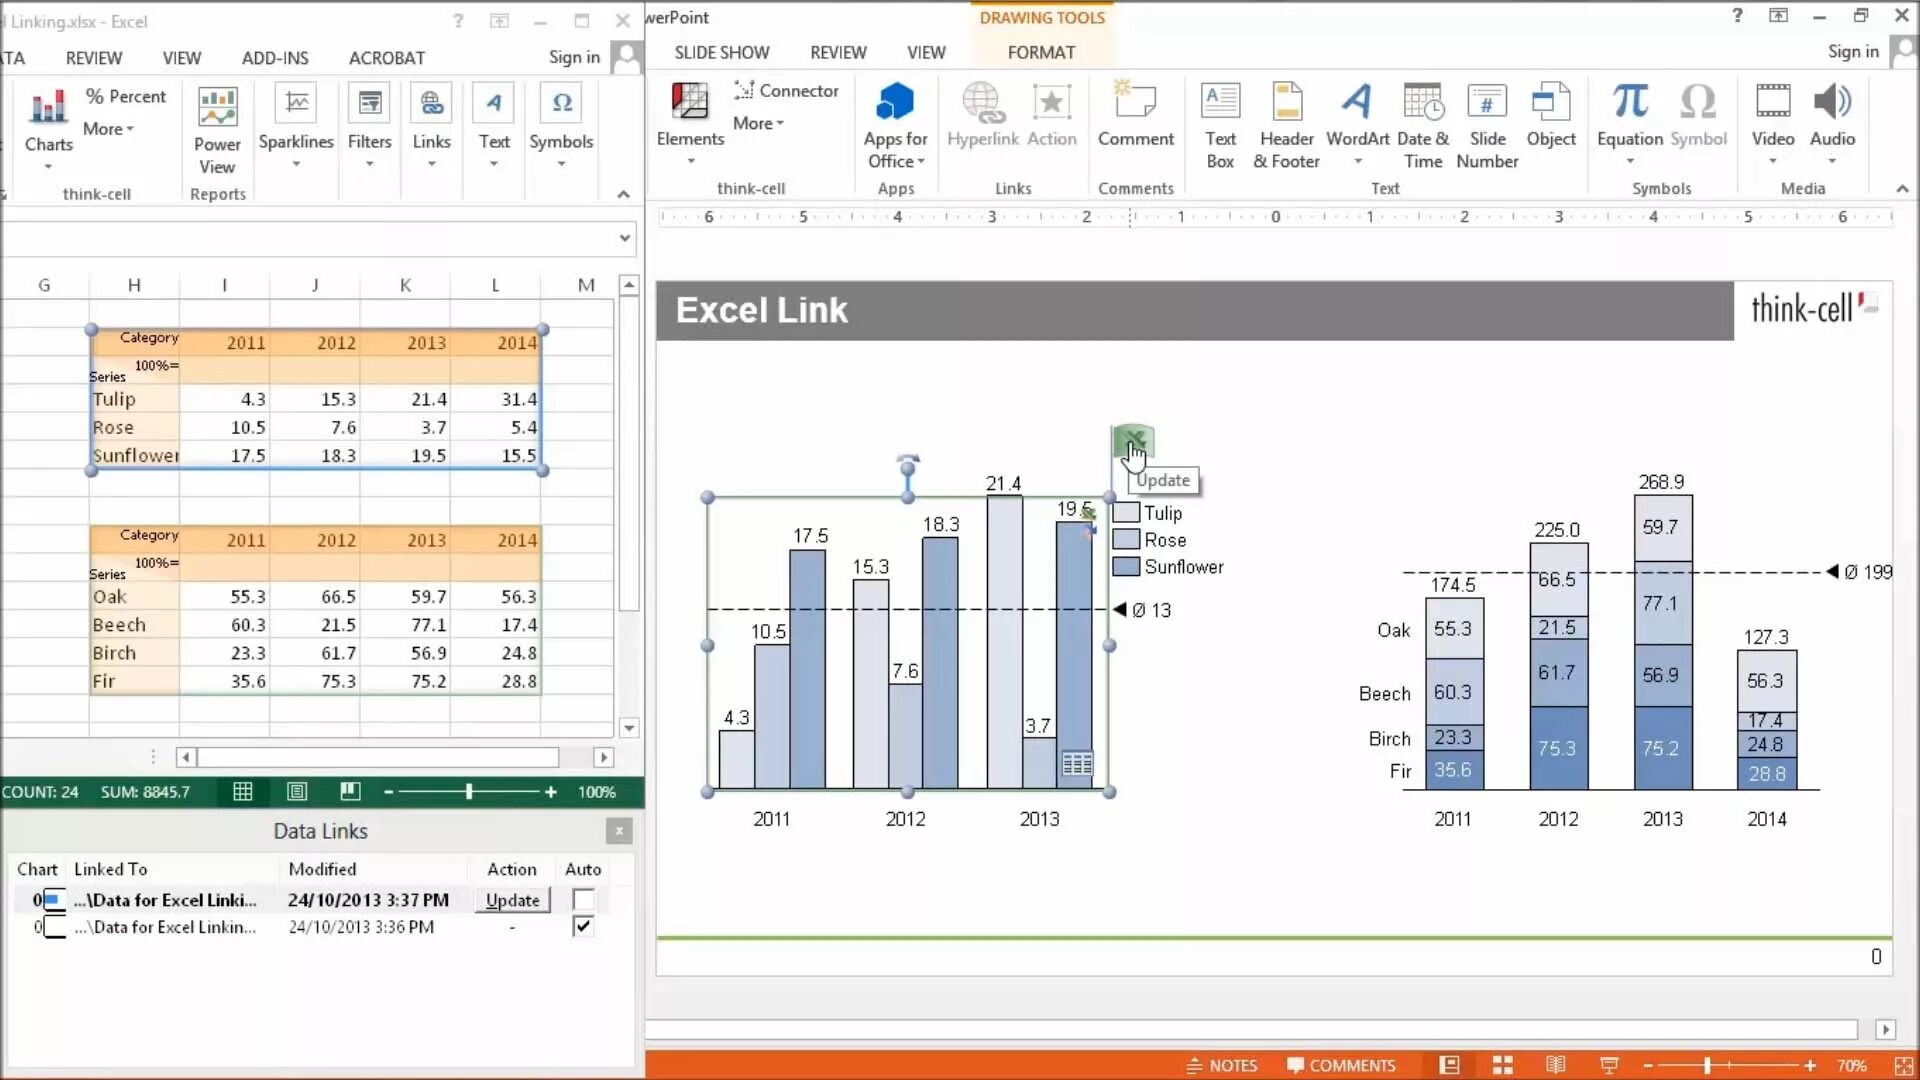Switch to Page Layout view in Excel
Screen dimensions: 1920x1080
[x=297, y=792]
